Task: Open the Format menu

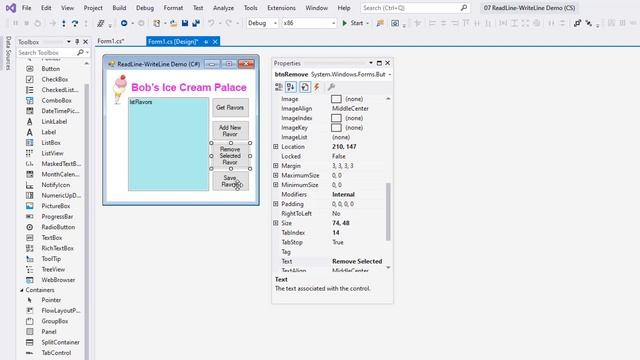Action: 173,8
